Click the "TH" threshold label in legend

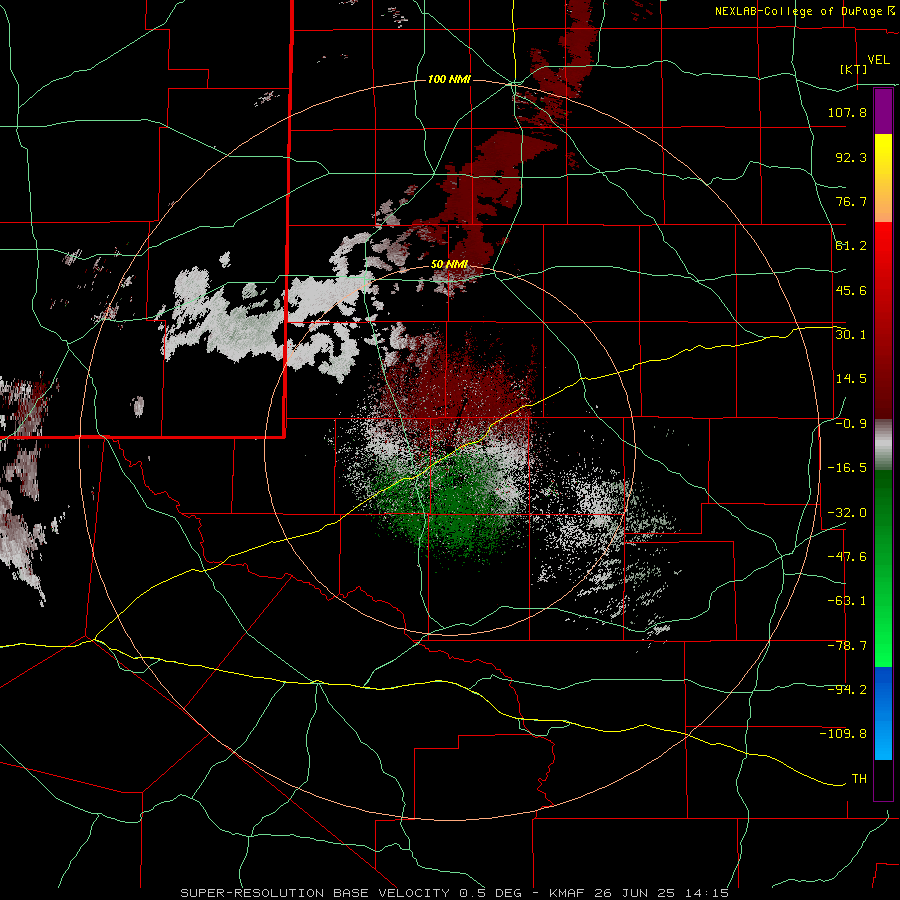859,779
